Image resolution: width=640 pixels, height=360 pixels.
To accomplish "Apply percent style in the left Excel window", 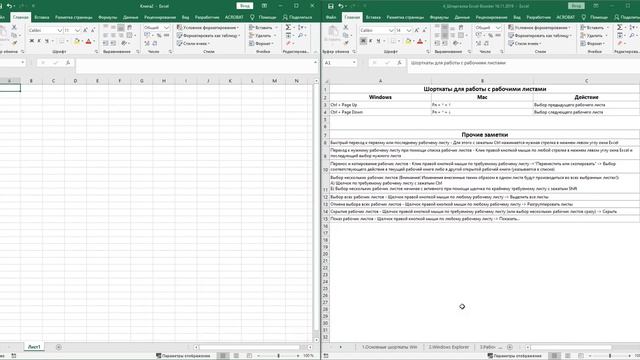I will click(x=159, y=36).
